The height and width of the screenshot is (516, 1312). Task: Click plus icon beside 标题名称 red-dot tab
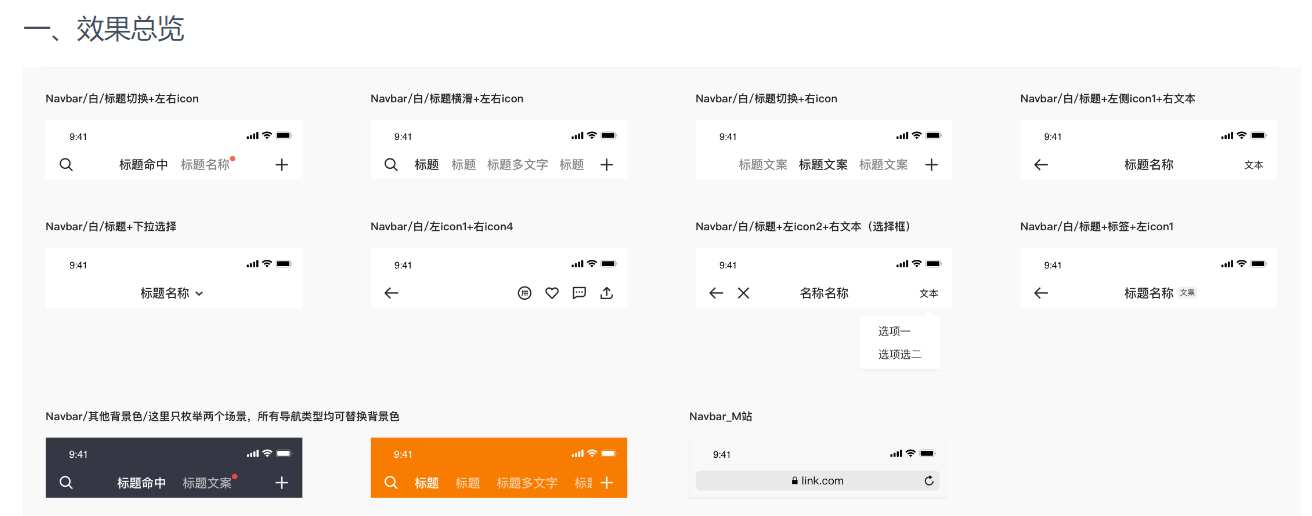tap(282, 165)
